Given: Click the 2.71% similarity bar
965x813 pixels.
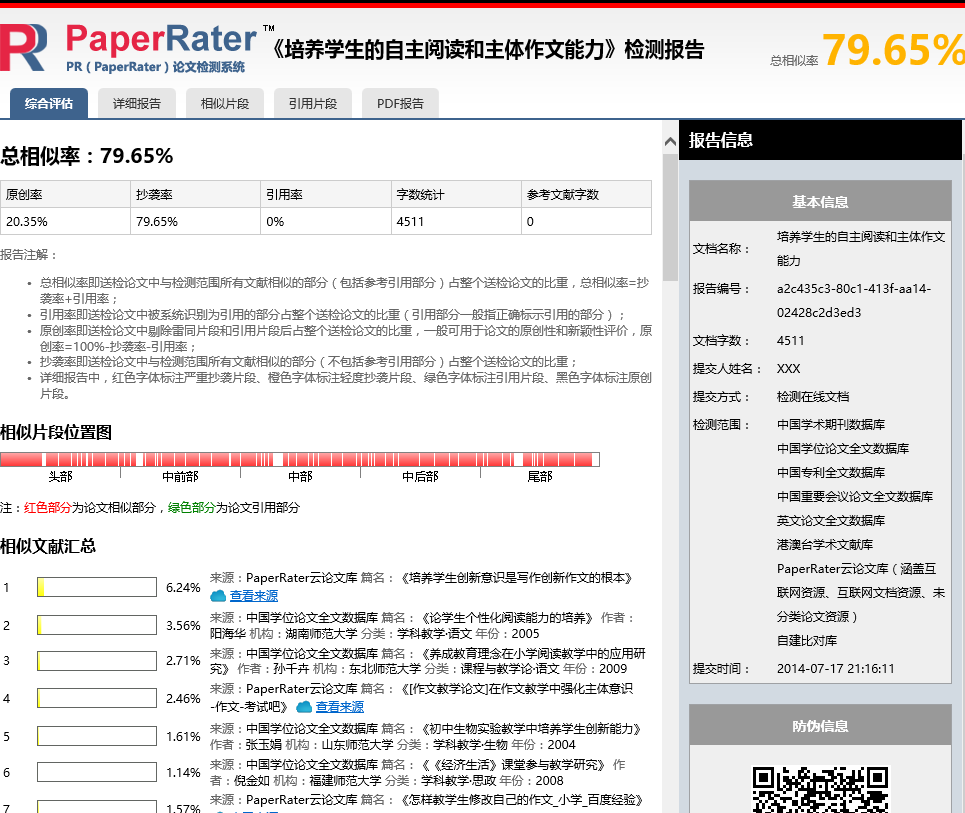Looking at the screenshot, I should coord(97,661).
